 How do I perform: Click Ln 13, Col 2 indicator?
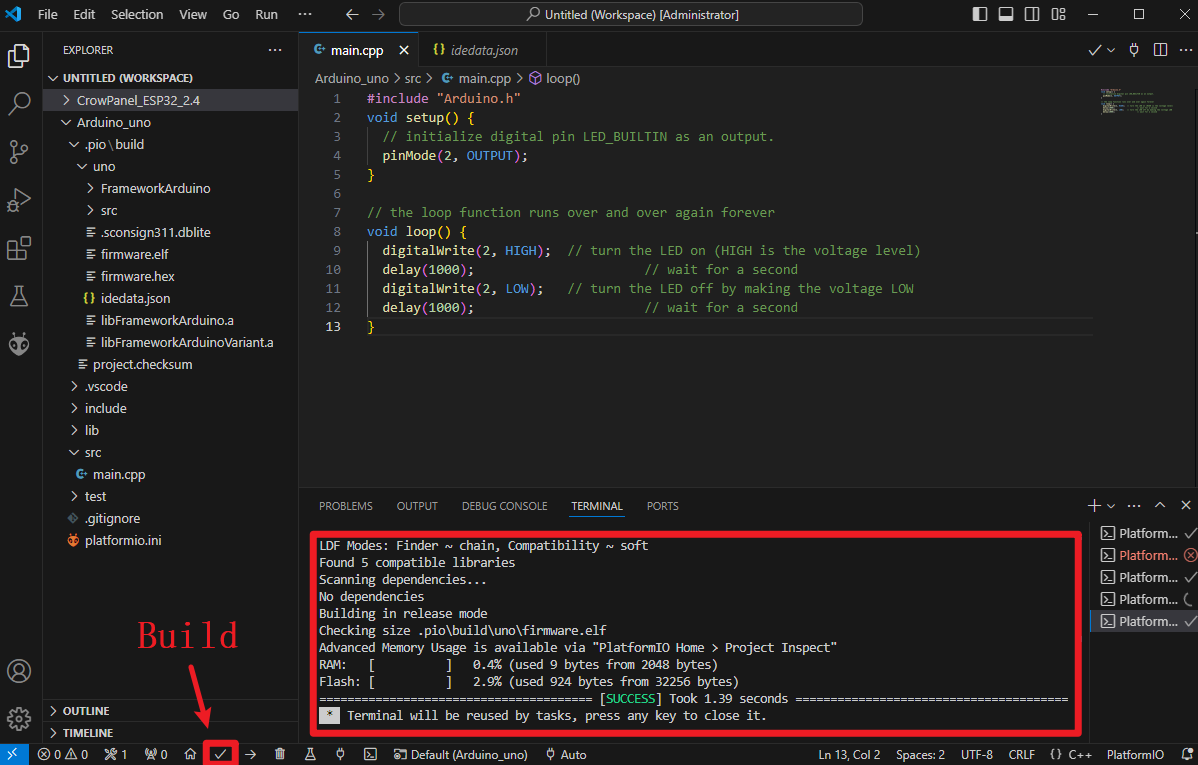[849, 754]
